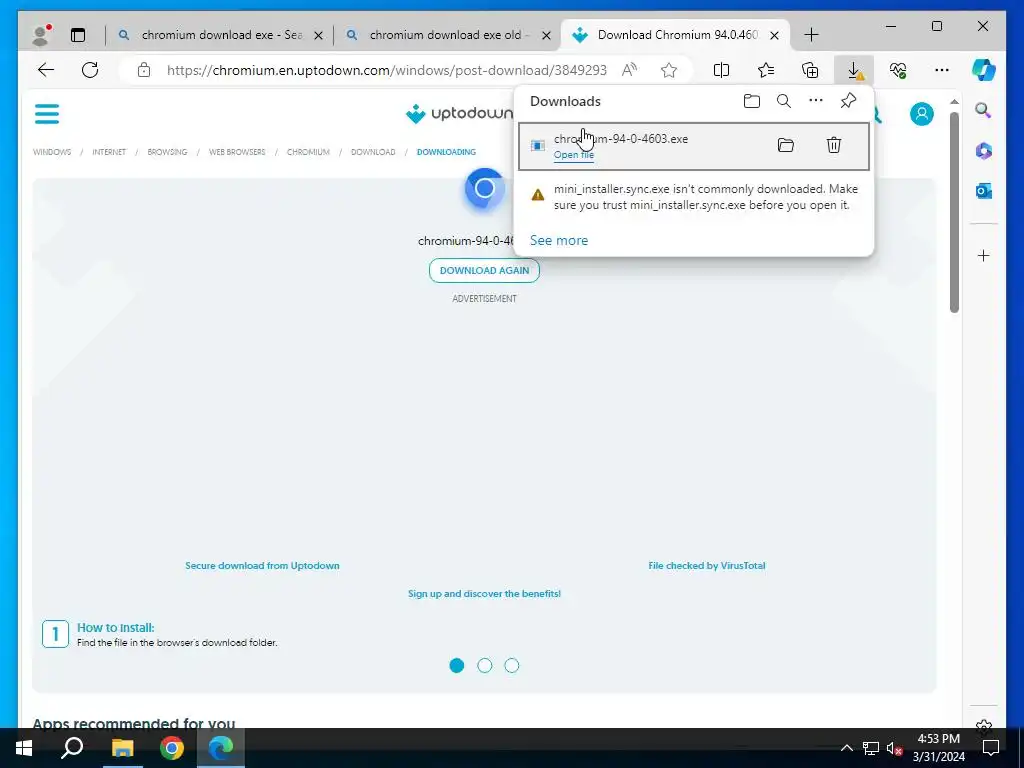
Task: Go to INTERNET breadcrumb
Action: pos(109,152)
